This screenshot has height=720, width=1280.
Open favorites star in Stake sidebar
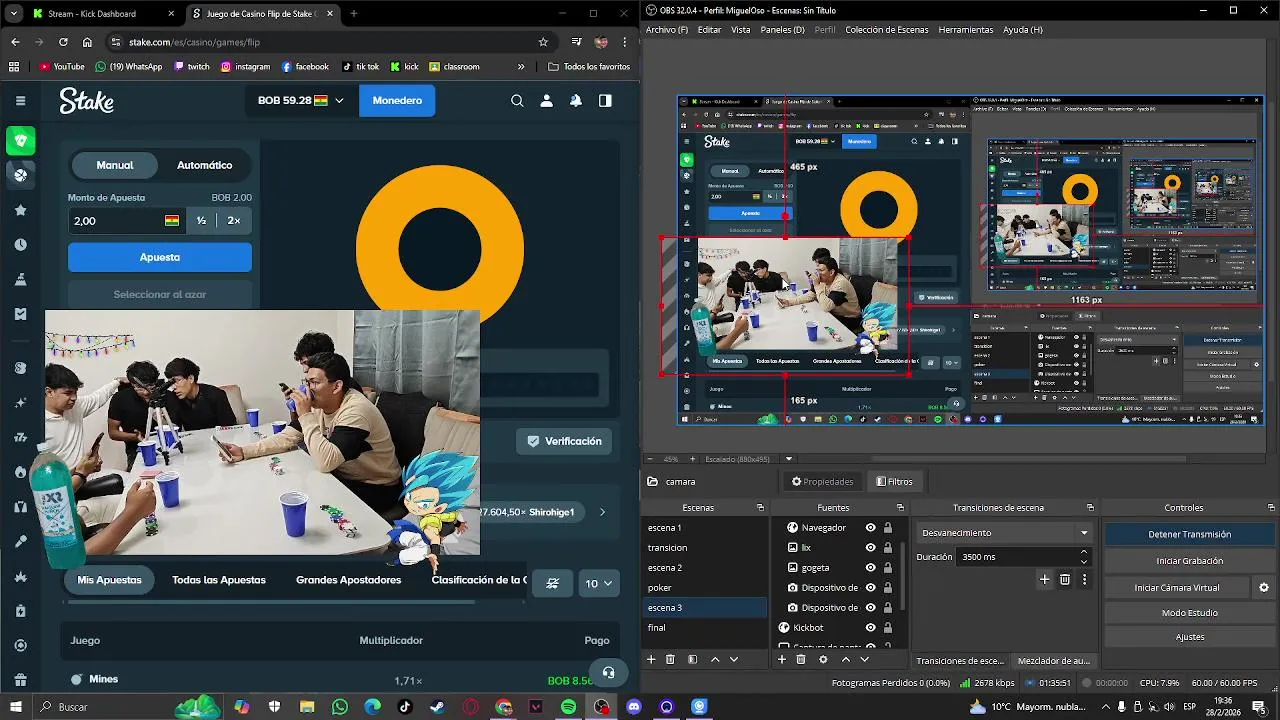click(x=21, y=210)
